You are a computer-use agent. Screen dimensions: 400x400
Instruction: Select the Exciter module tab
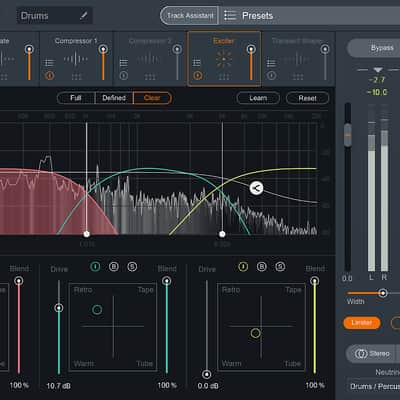224,59
